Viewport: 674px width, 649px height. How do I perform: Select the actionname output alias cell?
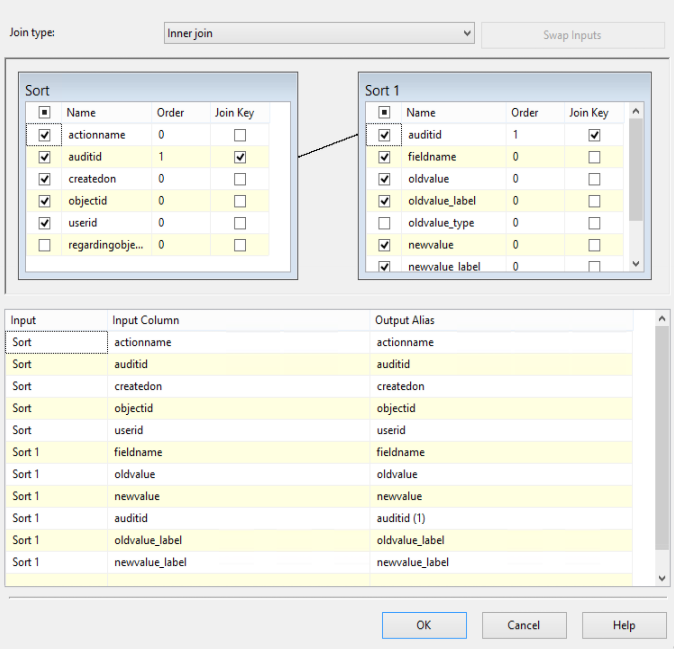coord(501,342)
